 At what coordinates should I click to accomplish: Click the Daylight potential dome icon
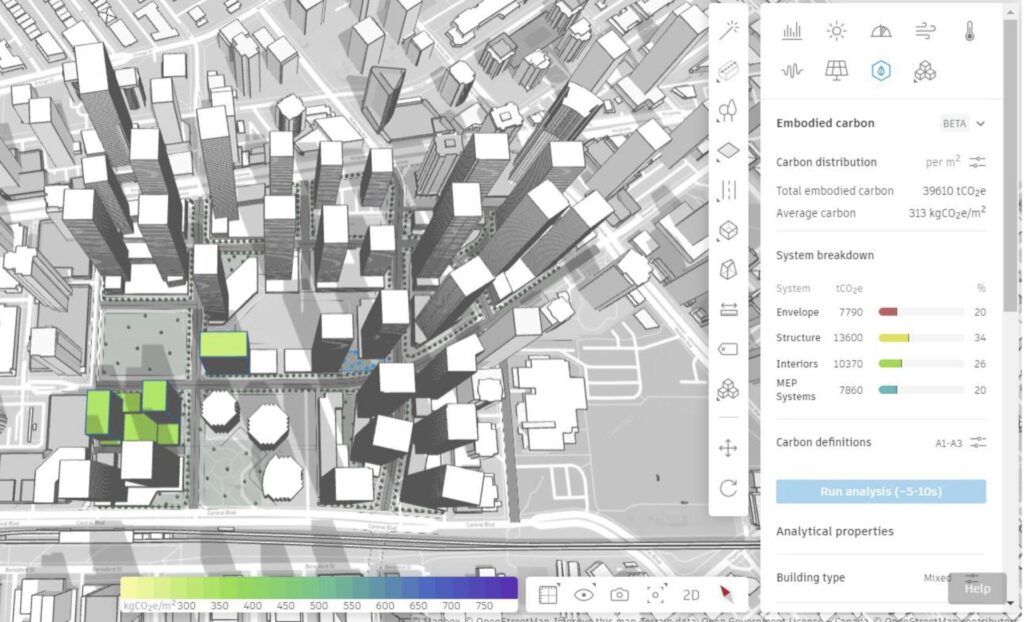[881, 31]
